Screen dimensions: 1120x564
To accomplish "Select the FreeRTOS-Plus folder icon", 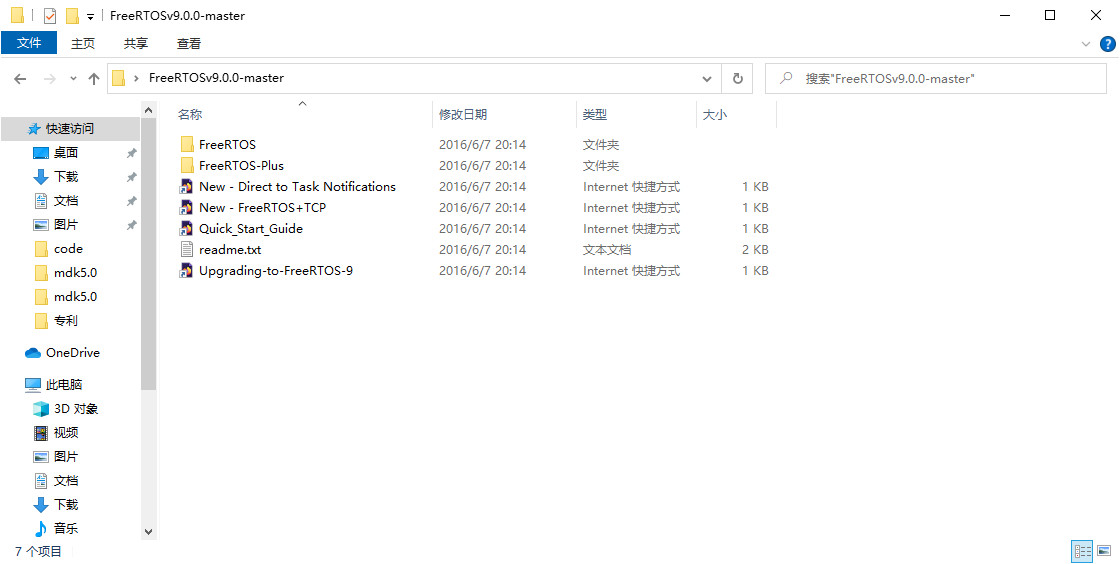I will tap(187, 166).
